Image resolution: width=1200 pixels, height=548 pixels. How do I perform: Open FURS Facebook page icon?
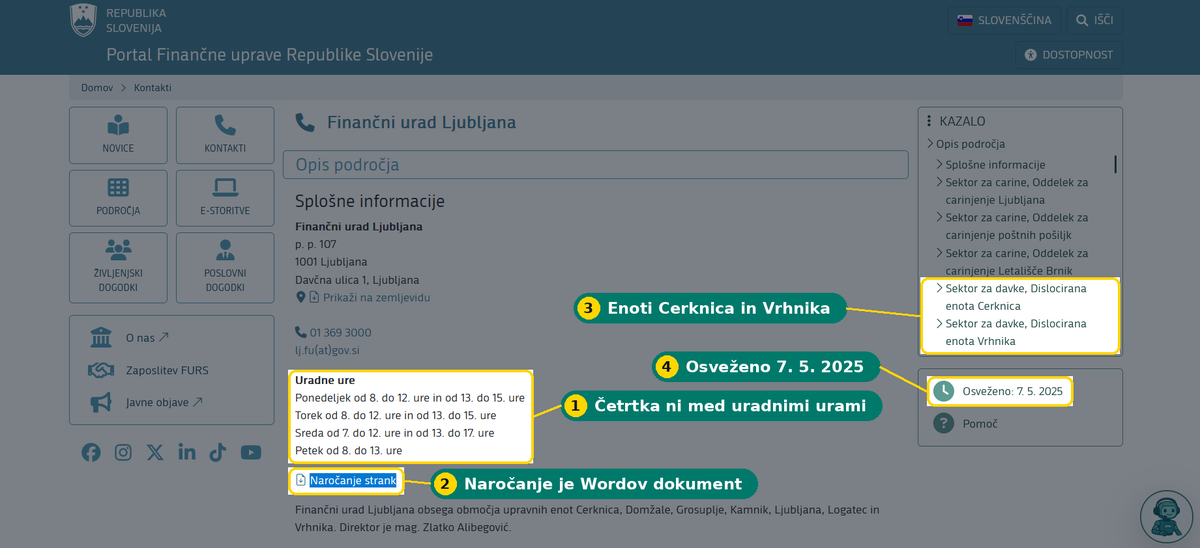click(x=91, y=453)
